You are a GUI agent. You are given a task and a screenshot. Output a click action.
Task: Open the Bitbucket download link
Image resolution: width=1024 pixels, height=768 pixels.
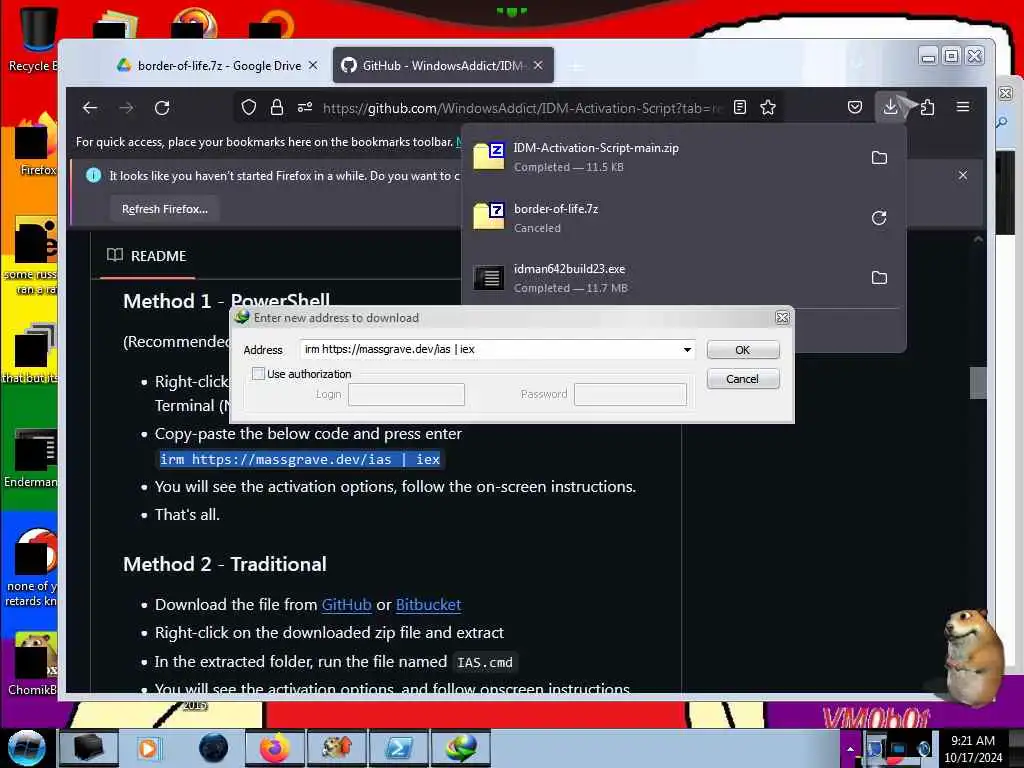click(428, 605)
